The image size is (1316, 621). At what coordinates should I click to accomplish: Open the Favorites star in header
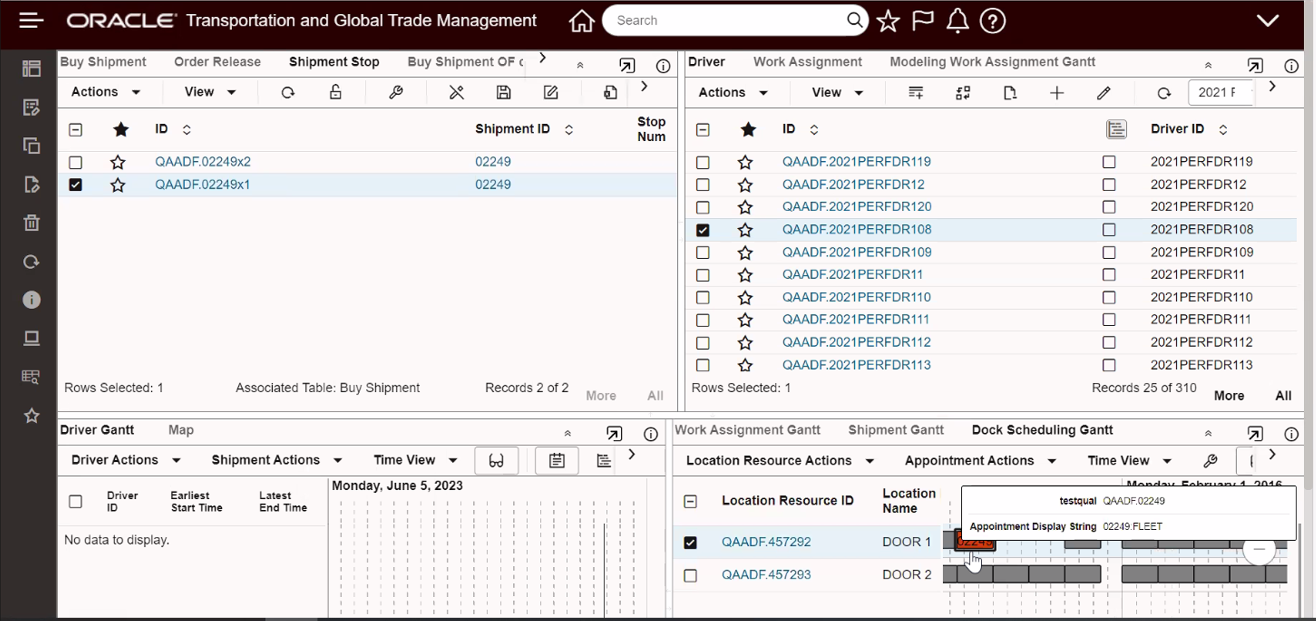[x=888, y=21]
